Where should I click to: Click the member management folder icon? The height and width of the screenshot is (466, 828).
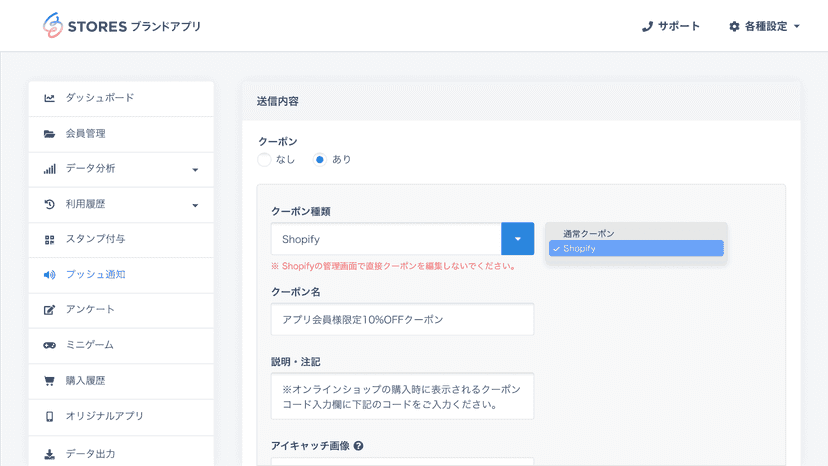(49, 134)
